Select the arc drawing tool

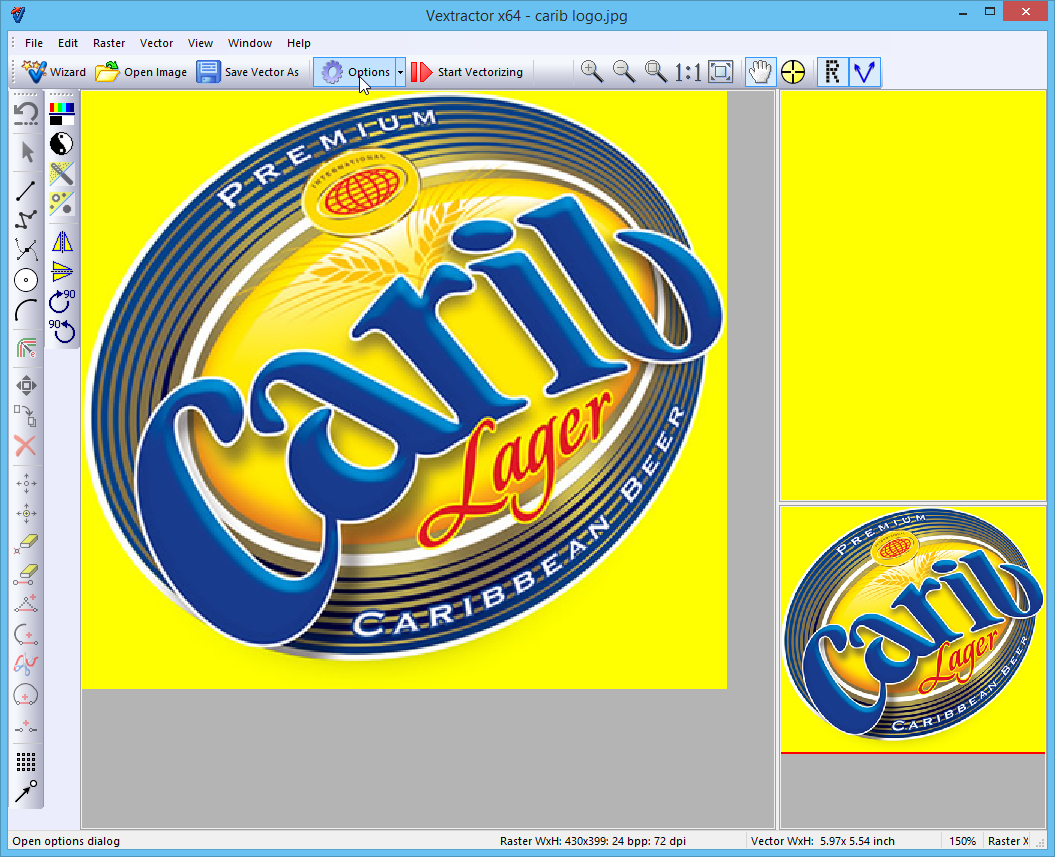click(x=26, y=311)
